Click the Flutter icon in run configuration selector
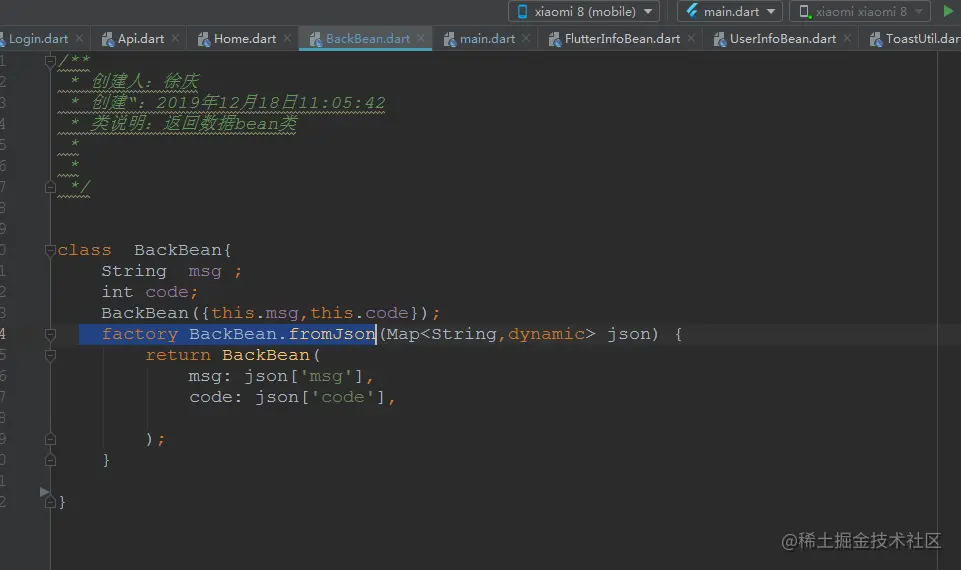 point(692,10)
